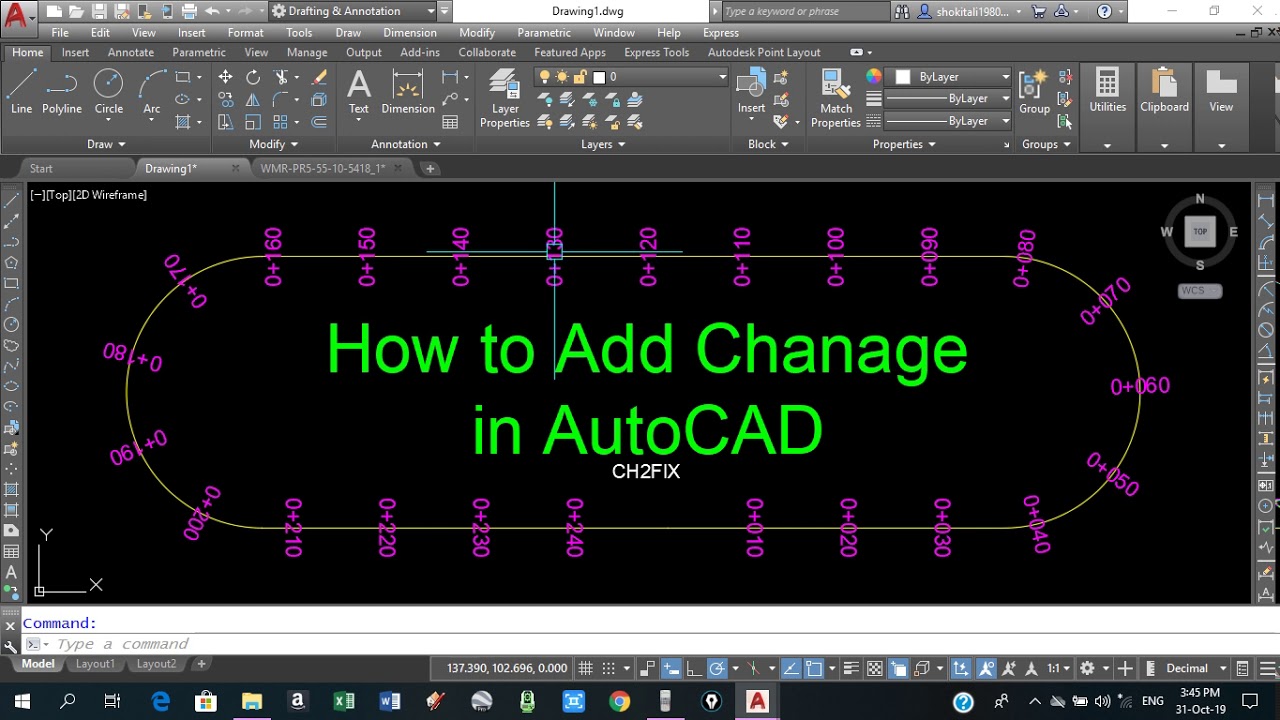Add a new drawing tab with plus
1280x720 pixels.
point(430,168)
